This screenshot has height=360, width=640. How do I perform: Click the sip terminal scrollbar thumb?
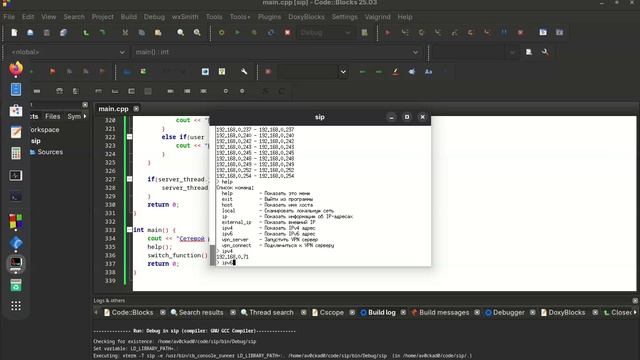click(x=212, y=255)
